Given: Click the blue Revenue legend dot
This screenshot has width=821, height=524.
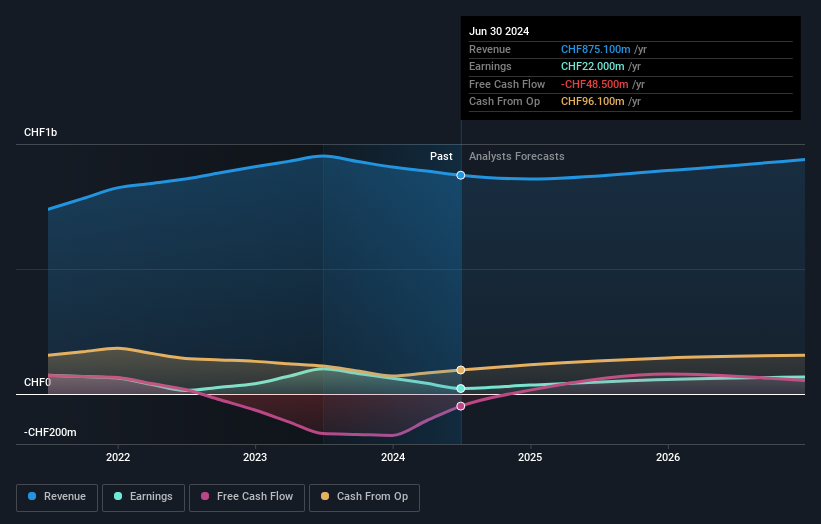Looking at the screenshot, I should pyautogui.click(x=32, y=496).
